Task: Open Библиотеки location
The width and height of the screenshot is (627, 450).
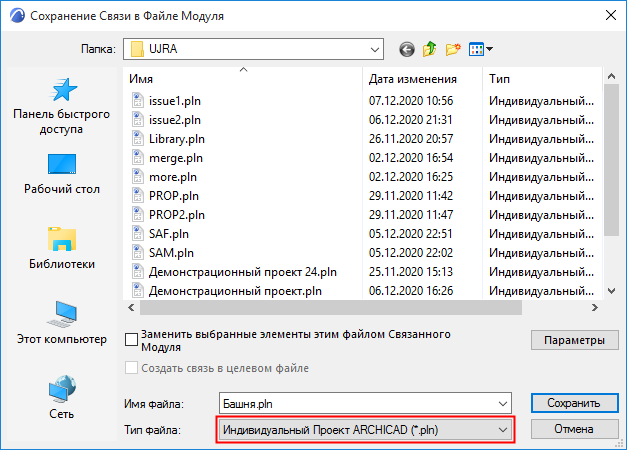Action: click(x=62, y=248)
